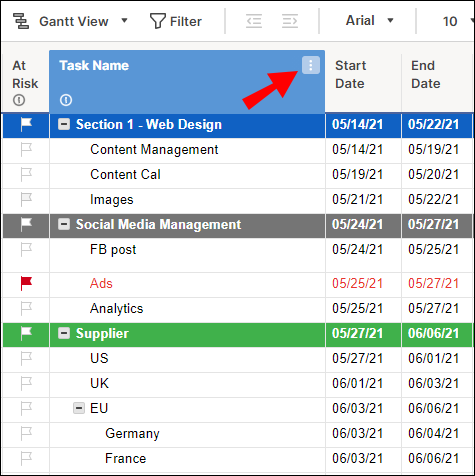Click the outdent icon in toolbar

[x=254, y=21]
